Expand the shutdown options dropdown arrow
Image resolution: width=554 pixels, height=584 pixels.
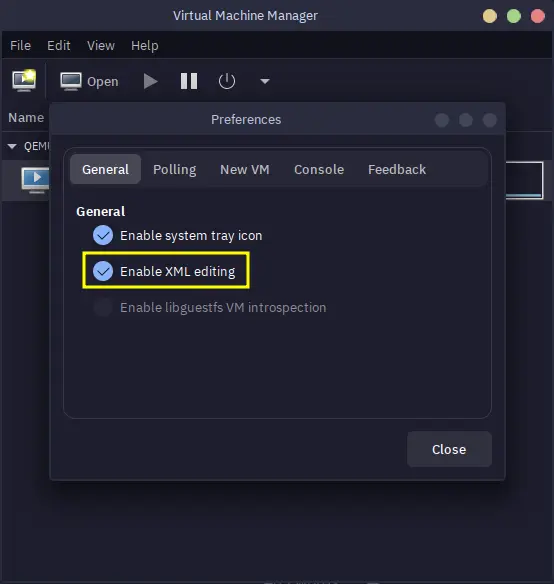coord(265,81)
